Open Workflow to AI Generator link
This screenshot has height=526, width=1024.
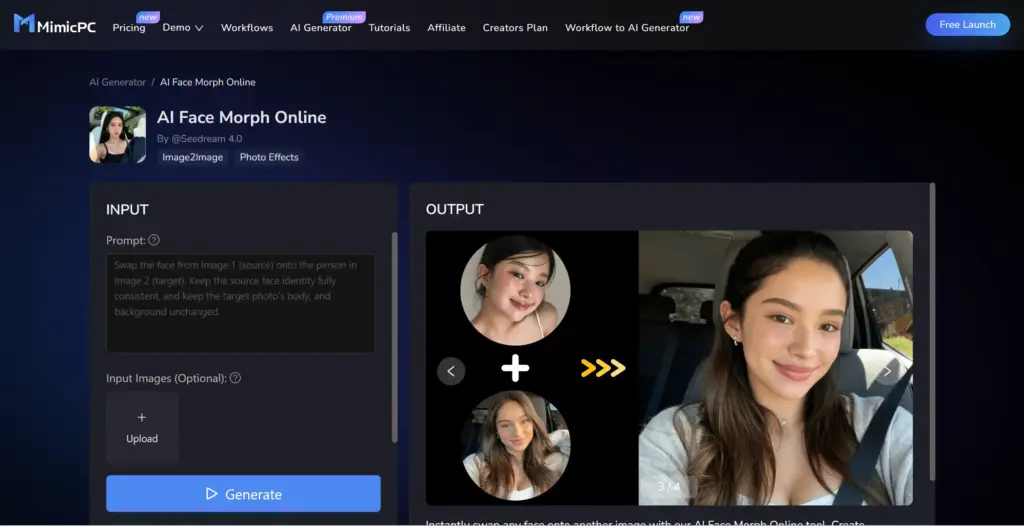[627, 28]
